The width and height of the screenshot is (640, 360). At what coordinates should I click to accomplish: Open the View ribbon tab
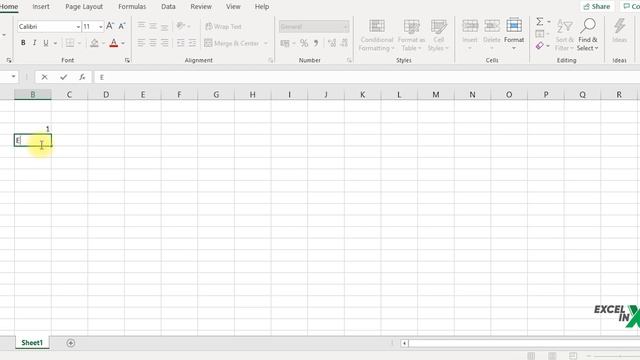coord(233,7)
